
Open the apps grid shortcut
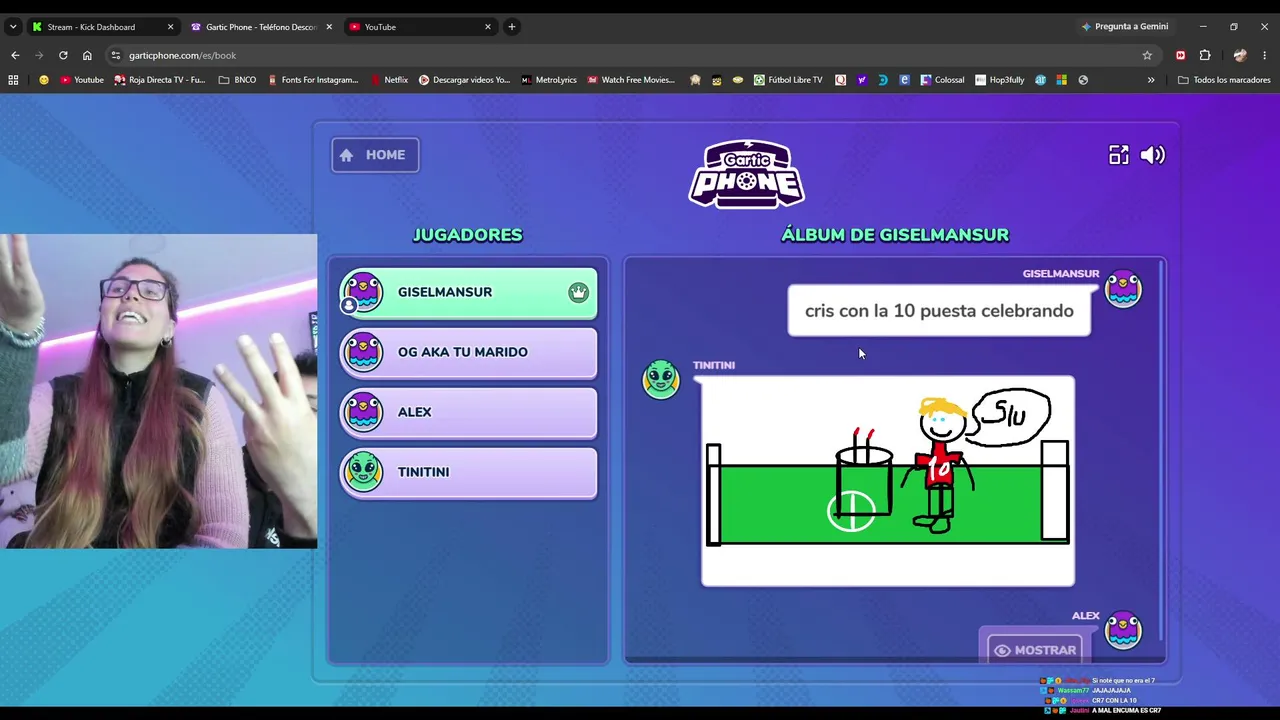pyautogui.click(x=13, y=80)
